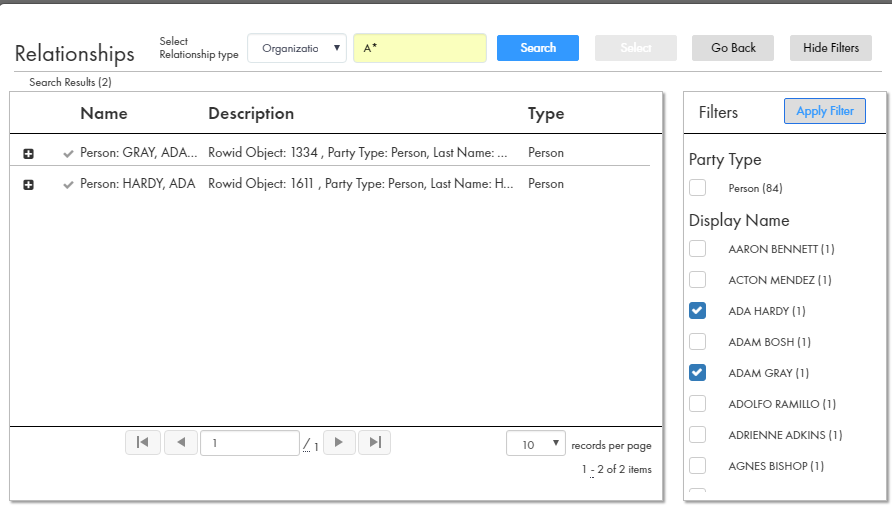Click the Party Type filter heading
The image size is (892, 525).
pos(725,160)
